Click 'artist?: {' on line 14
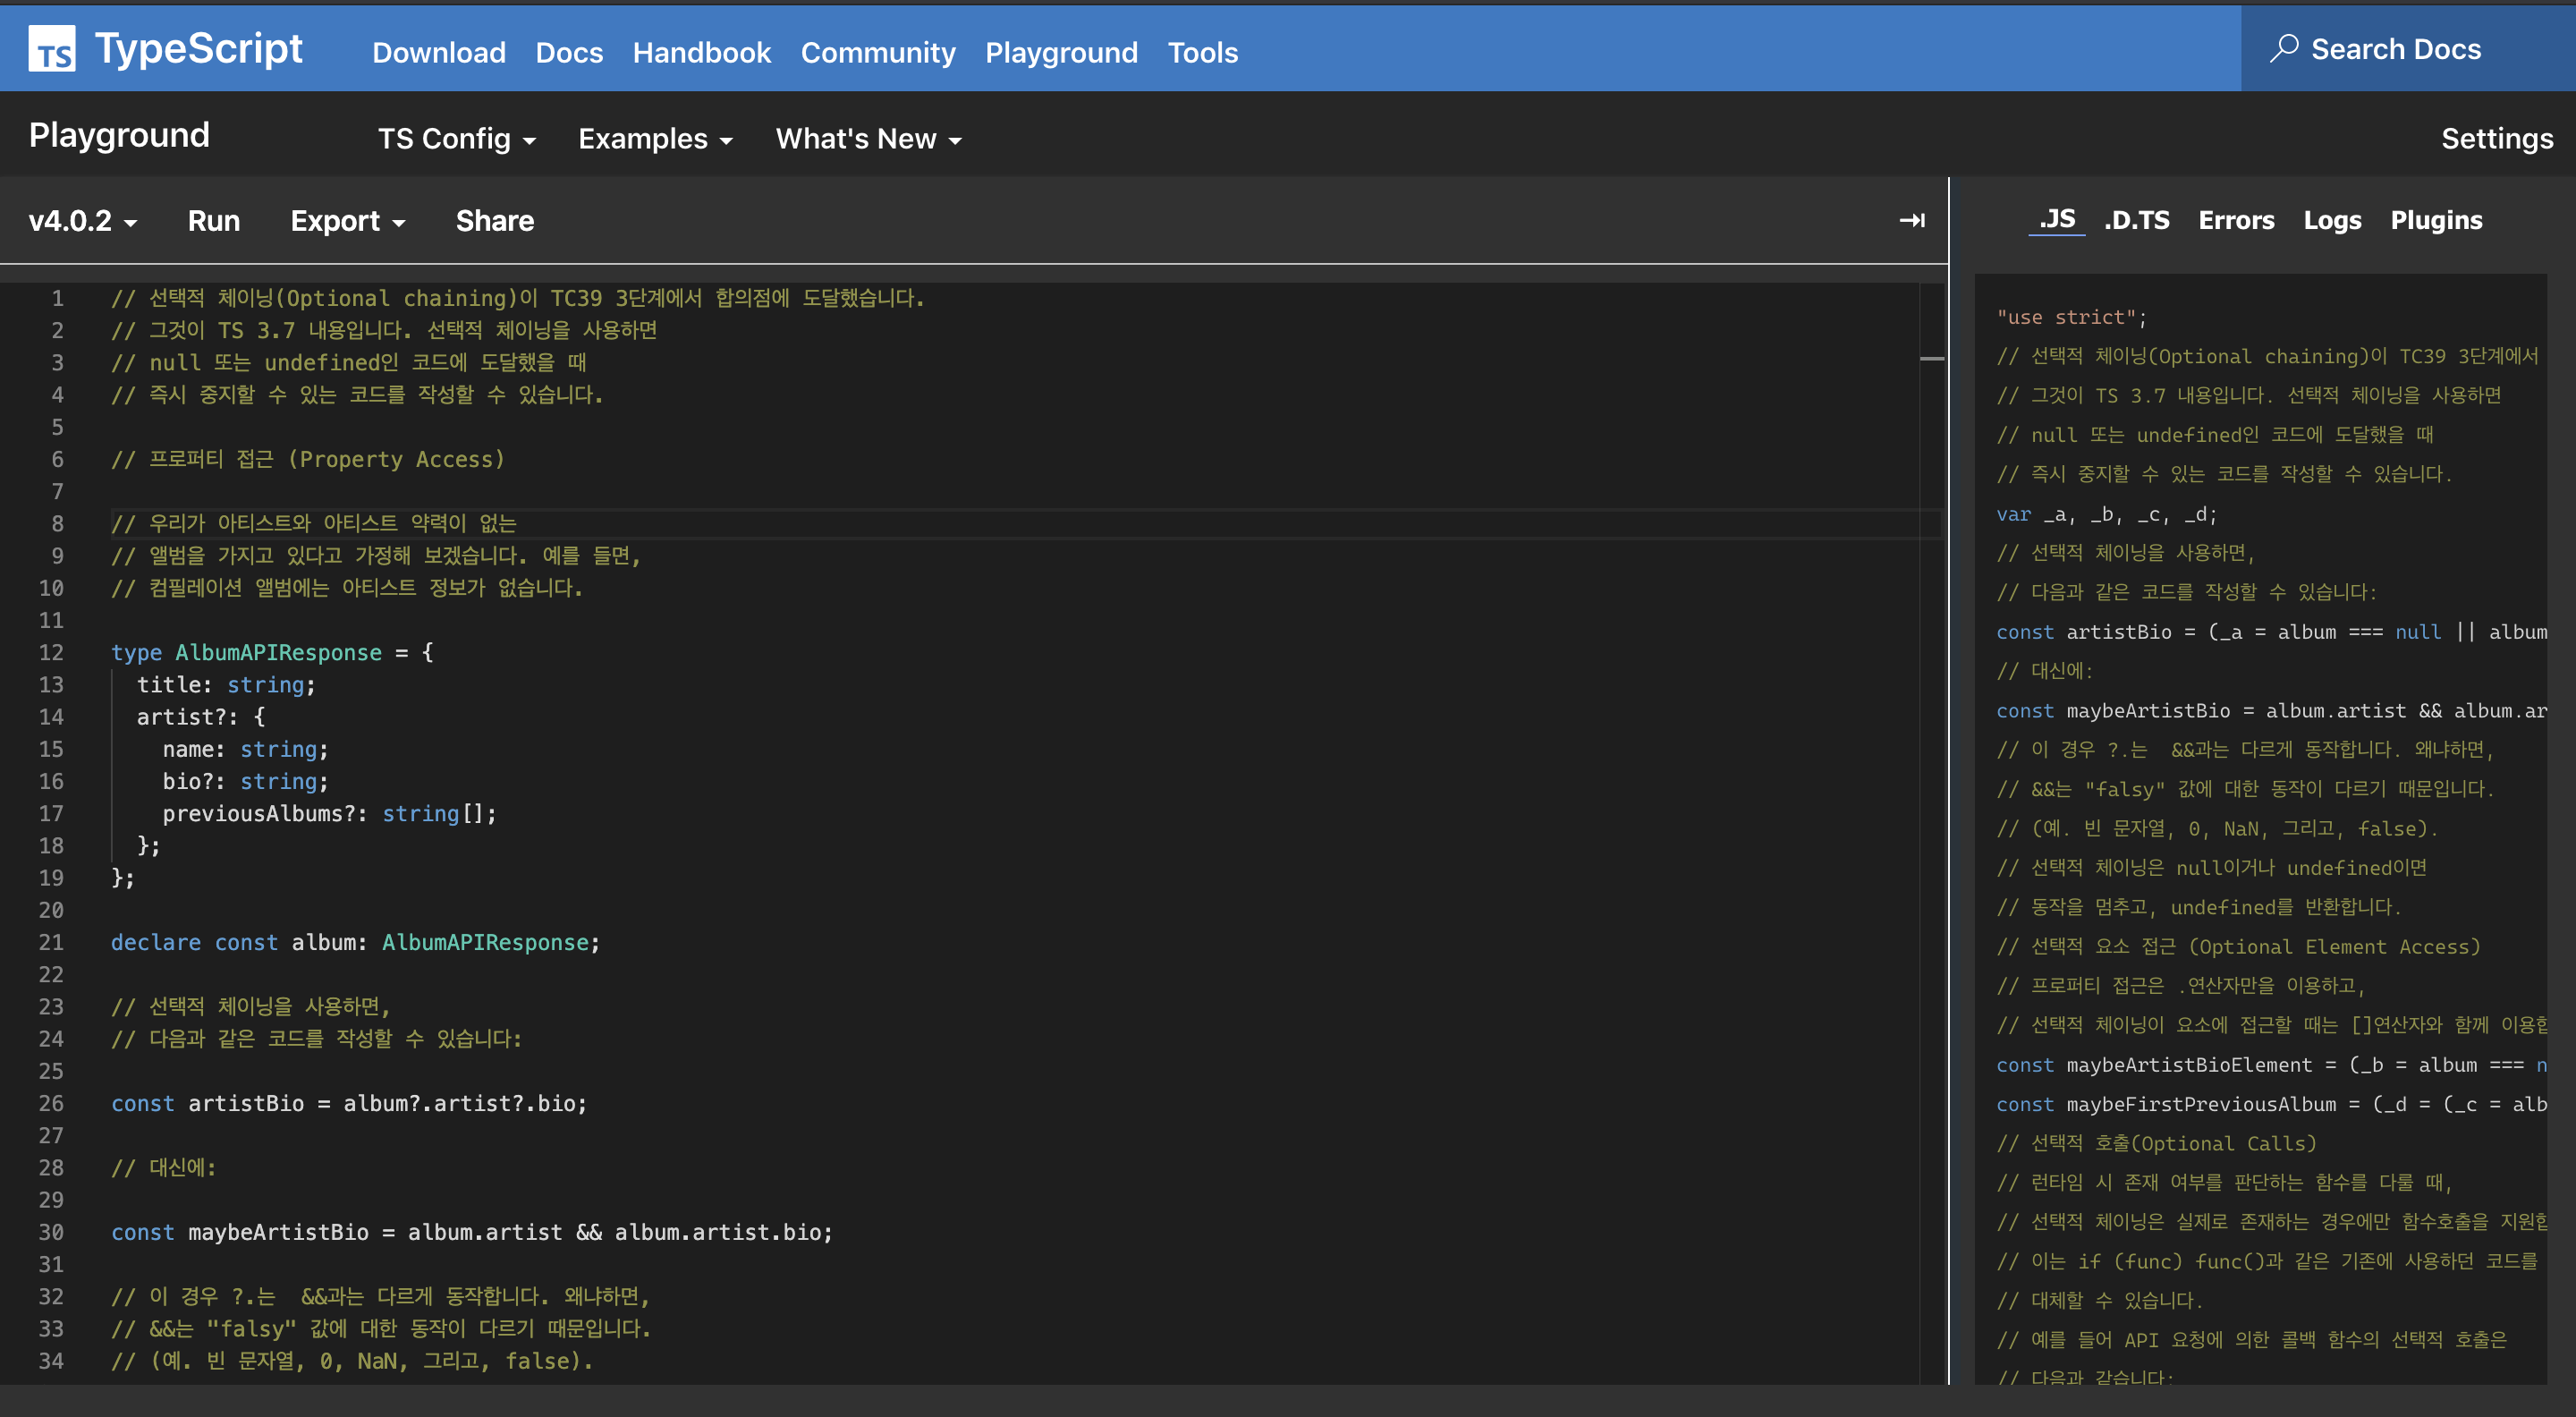 click(x=201, y=717)
